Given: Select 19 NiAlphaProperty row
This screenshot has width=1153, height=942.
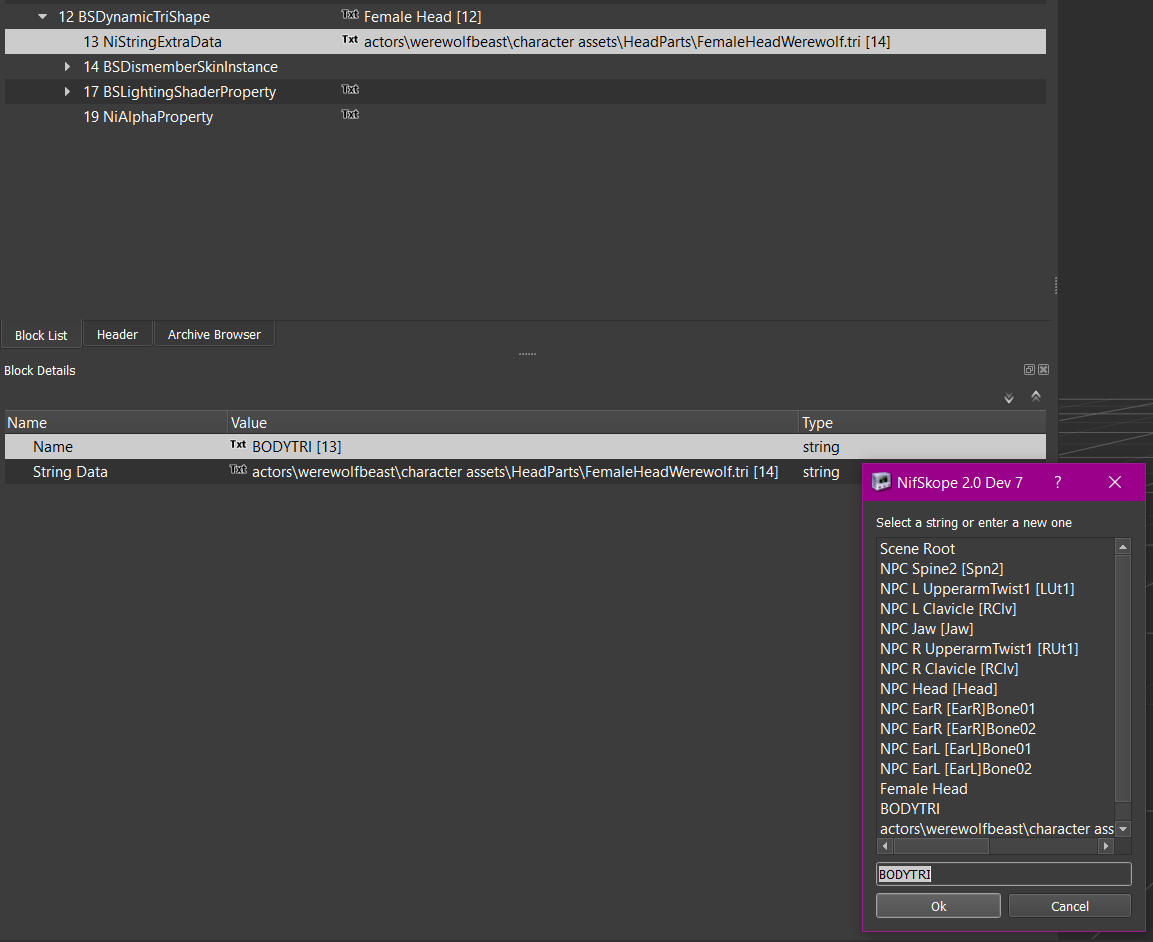Looking at the screenshot, I should [525, 117].
